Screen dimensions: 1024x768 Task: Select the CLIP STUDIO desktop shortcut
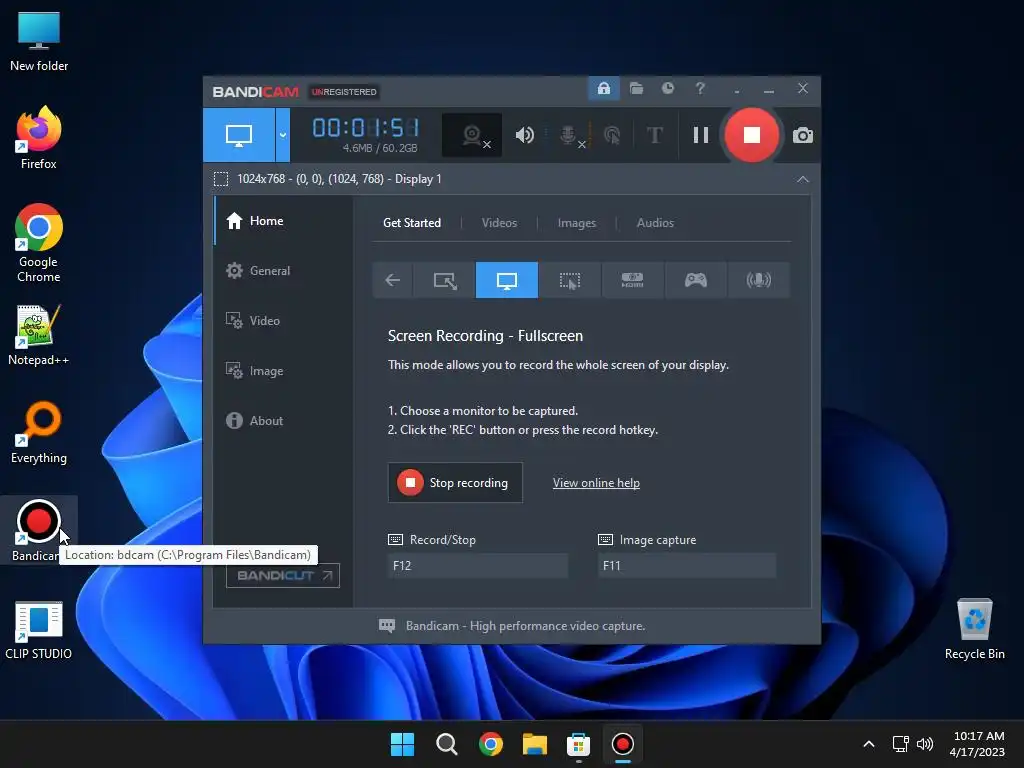pos(39,630)
